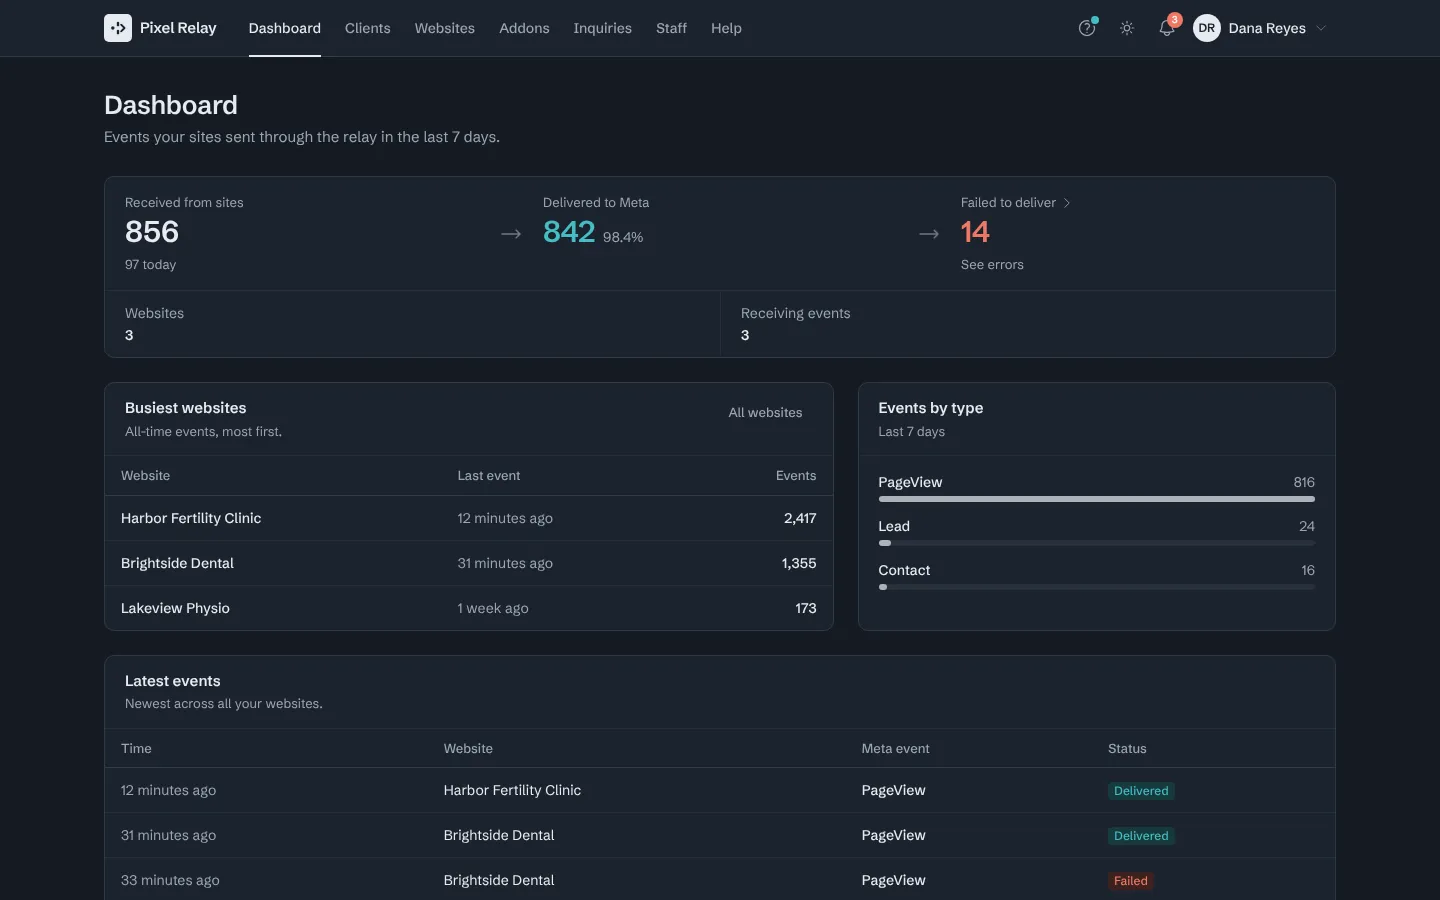The image size is (1440, 900).
Task: Click the 33 minutes ago event time
Action: 170,880
